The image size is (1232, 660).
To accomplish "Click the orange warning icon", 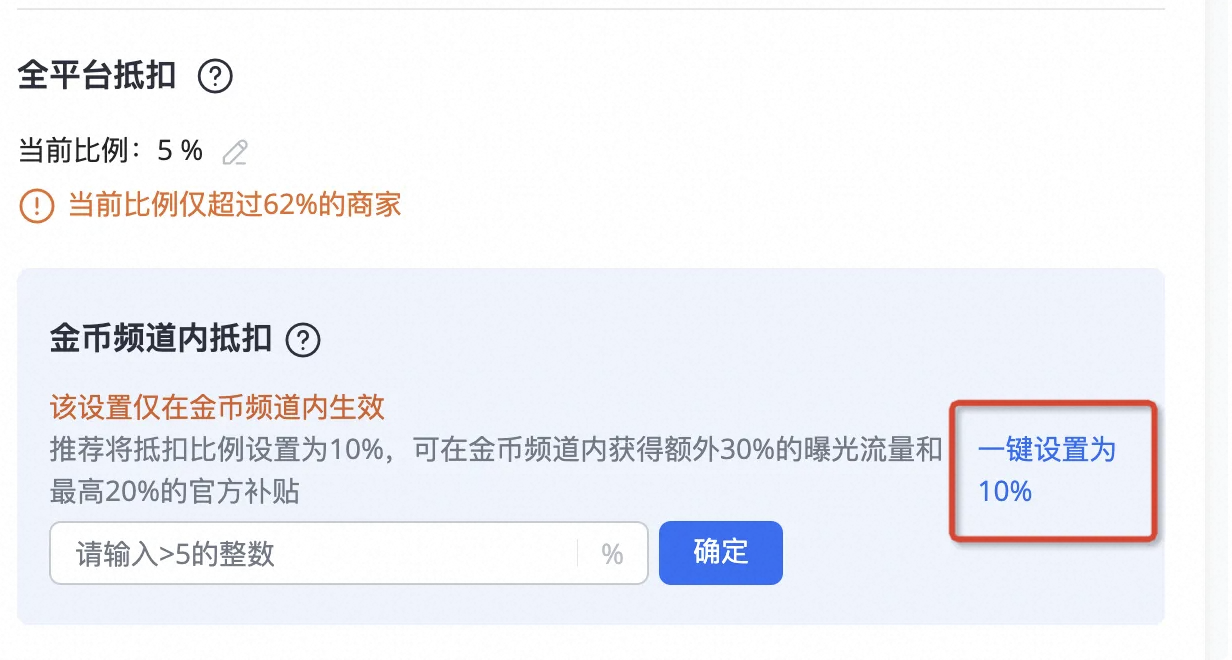I will pos(36,207).
